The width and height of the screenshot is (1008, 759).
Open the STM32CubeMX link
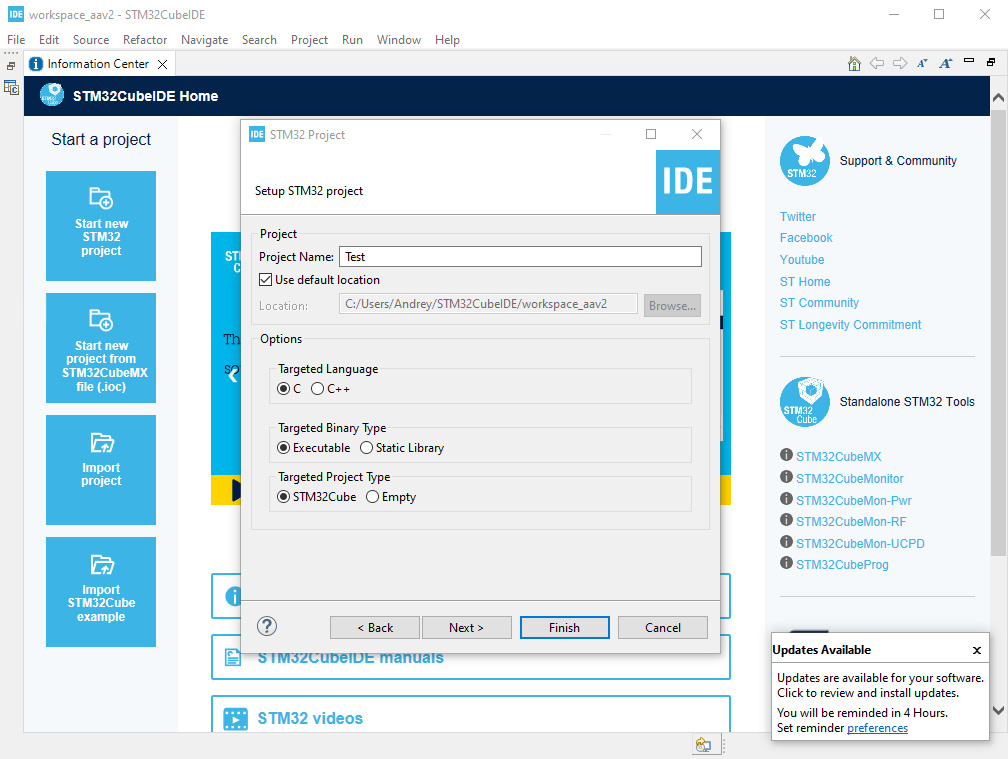pos(838,456)
